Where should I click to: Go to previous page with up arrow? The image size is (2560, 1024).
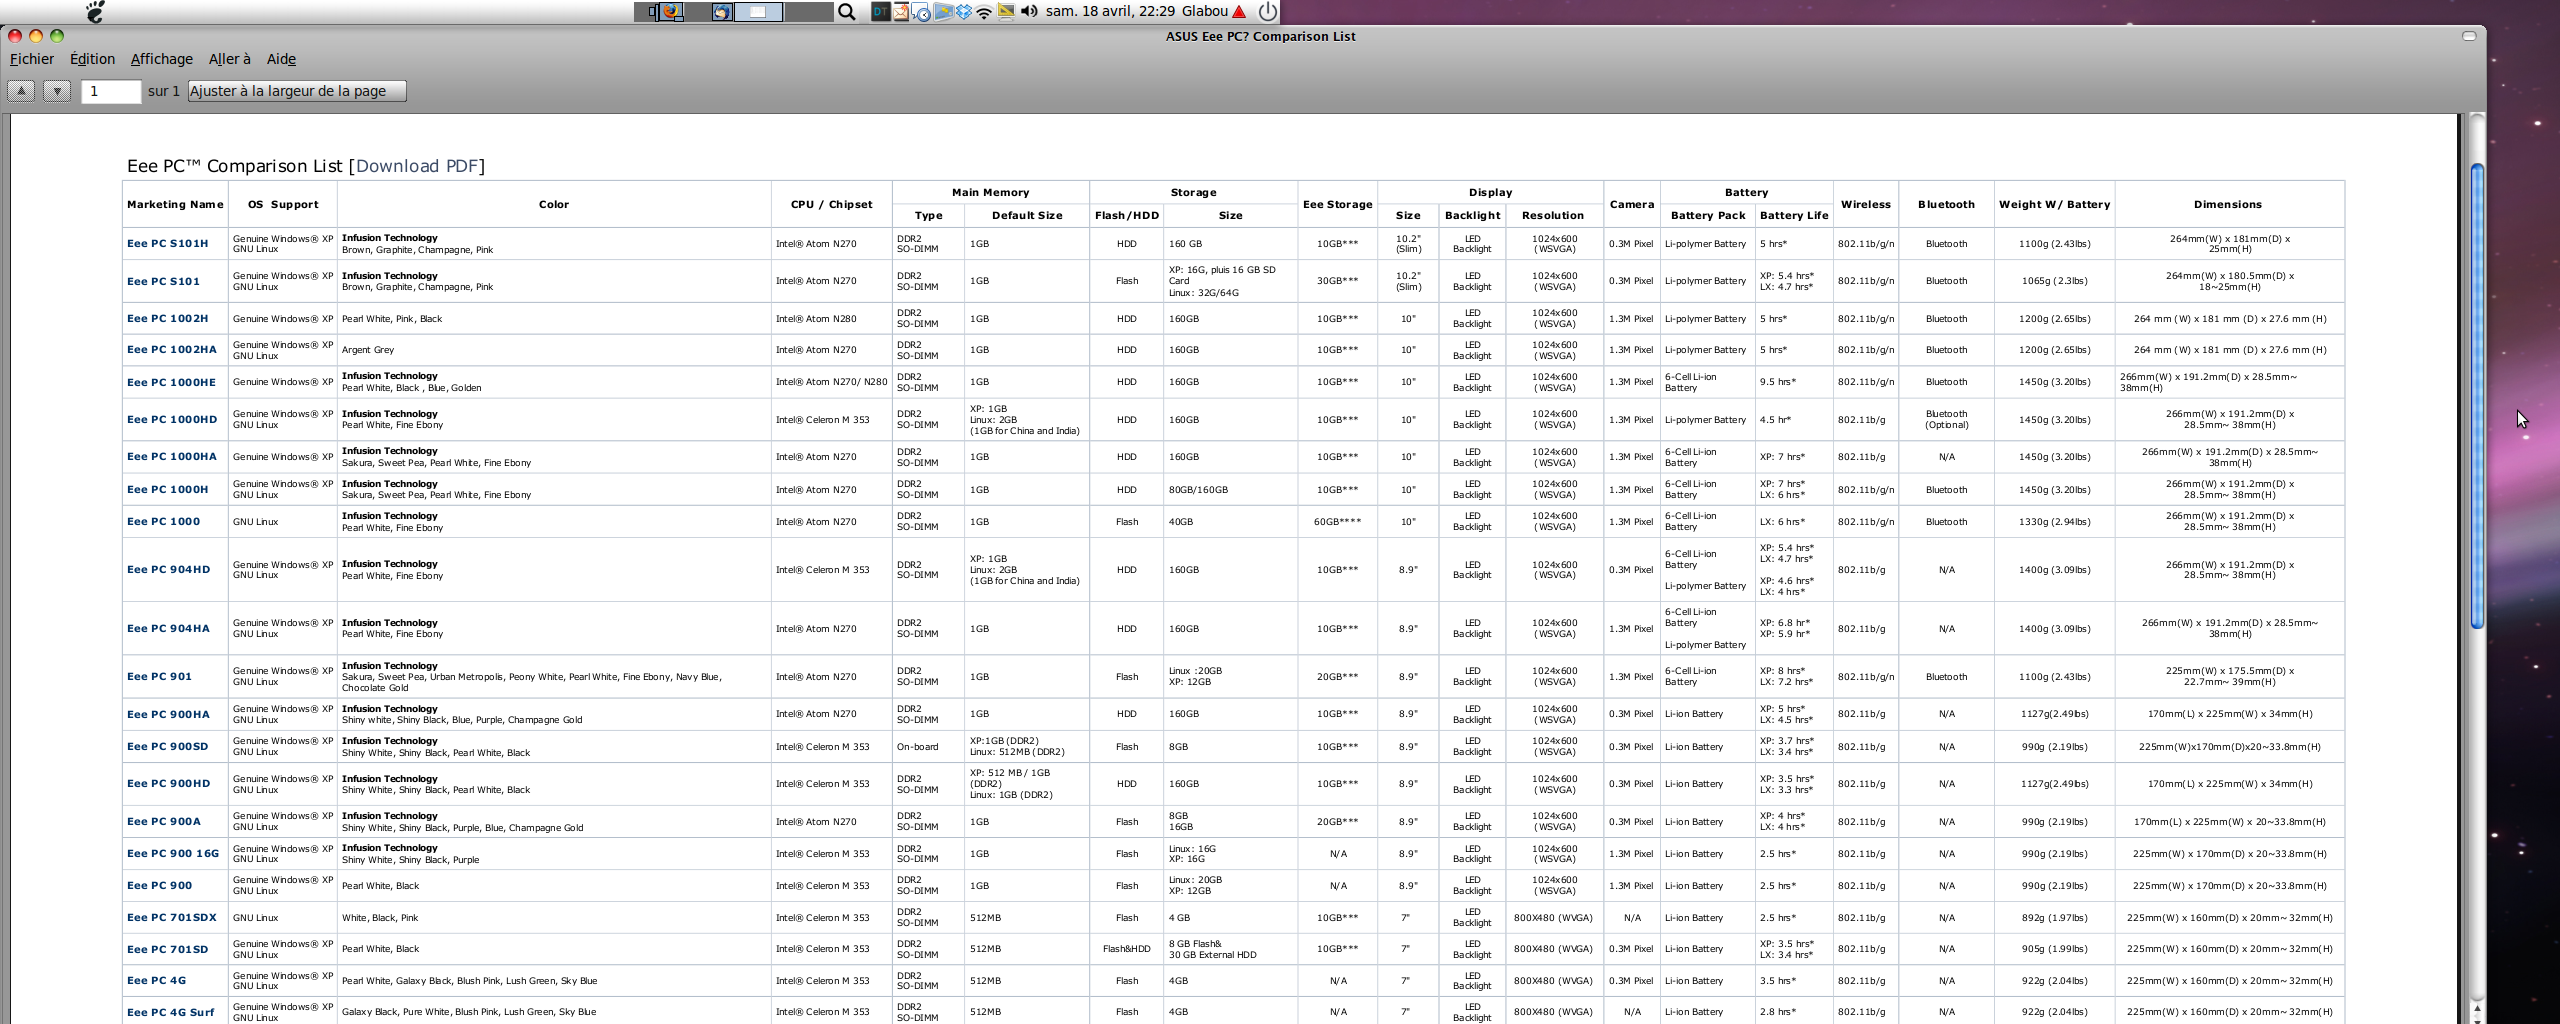[21, 91]
